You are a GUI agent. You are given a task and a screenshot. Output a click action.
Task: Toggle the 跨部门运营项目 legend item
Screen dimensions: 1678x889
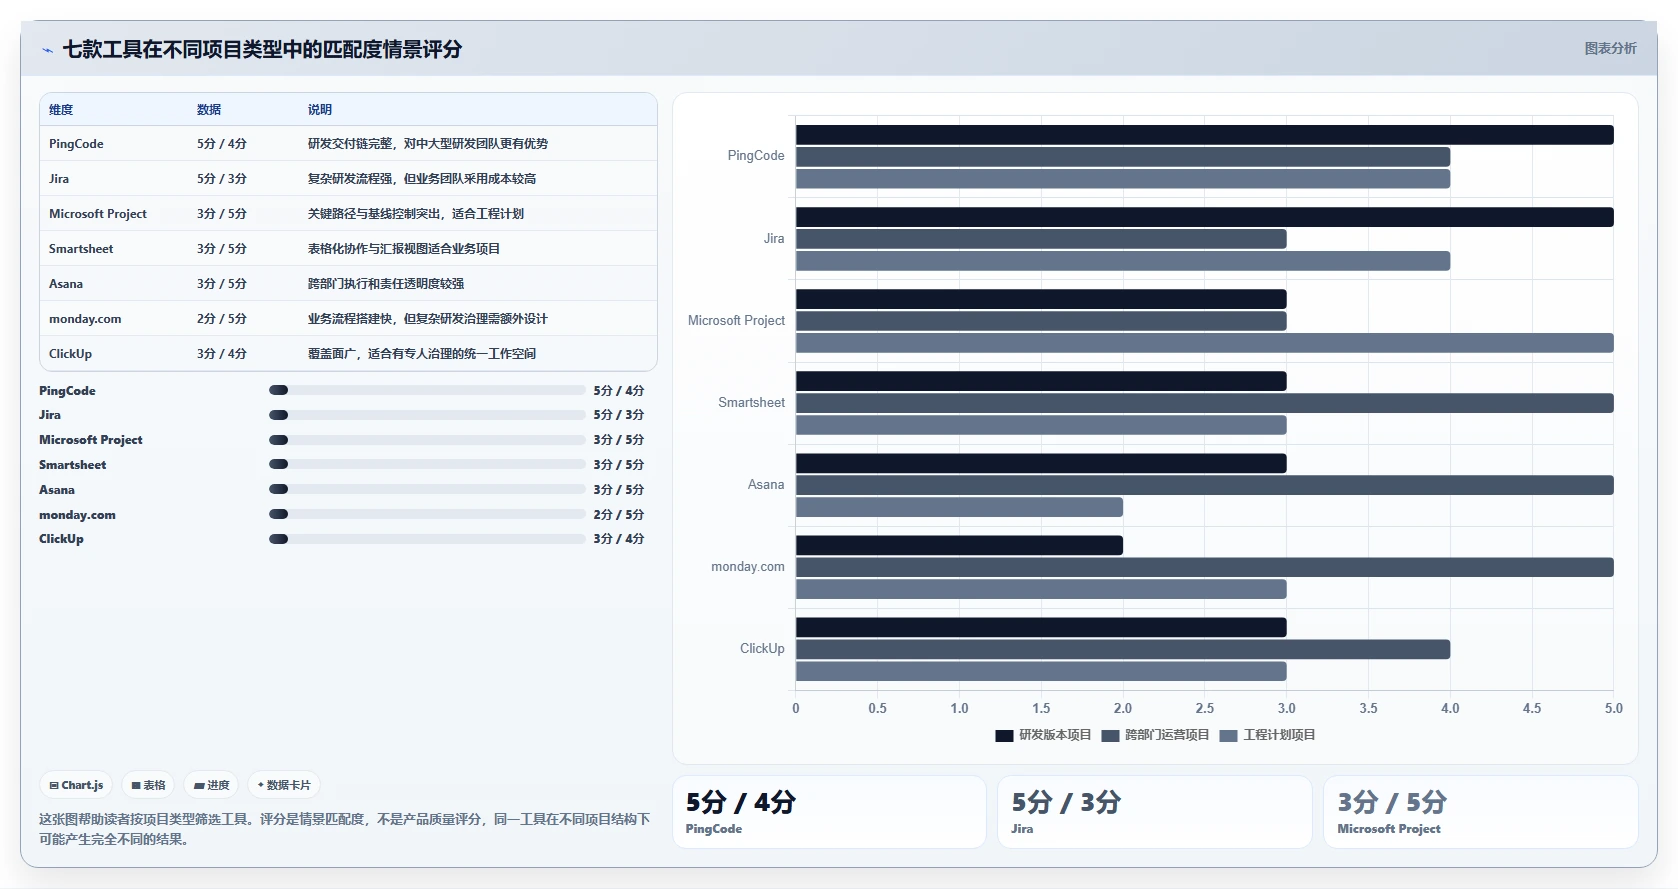coord(1155,735)
